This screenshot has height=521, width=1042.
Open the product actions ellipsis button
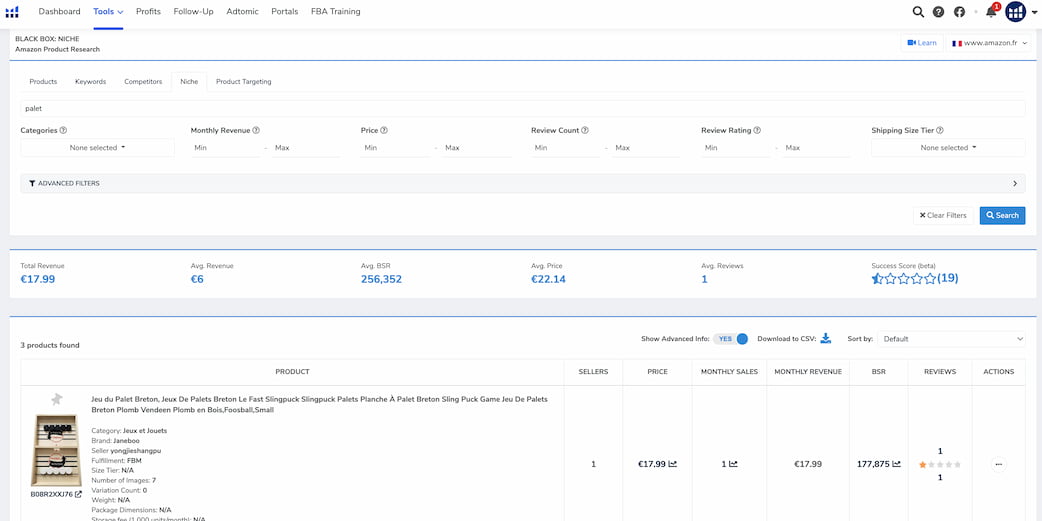[x=998, y=465]
